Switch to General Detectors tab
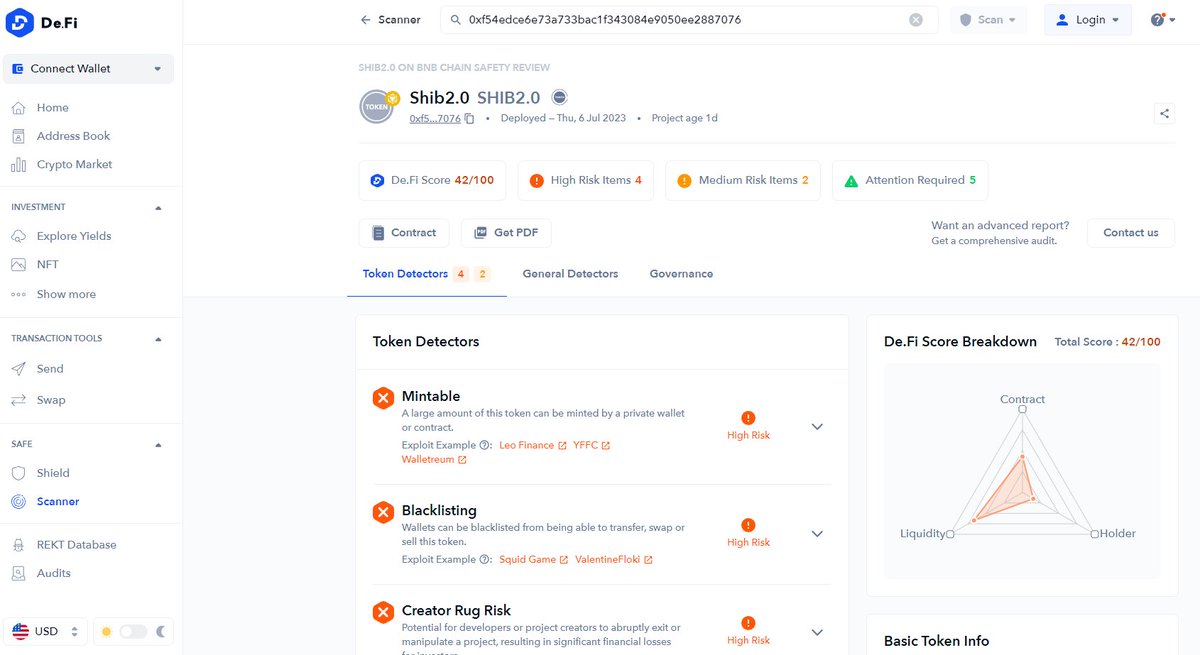 570,274
